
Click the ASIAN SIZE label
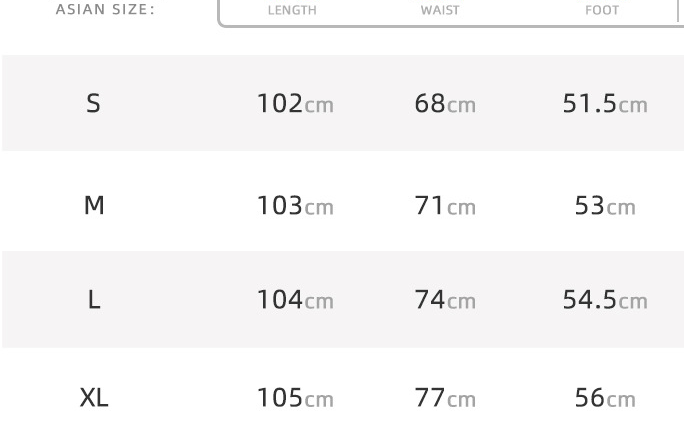pyautogui.click(x=105, y=10)
